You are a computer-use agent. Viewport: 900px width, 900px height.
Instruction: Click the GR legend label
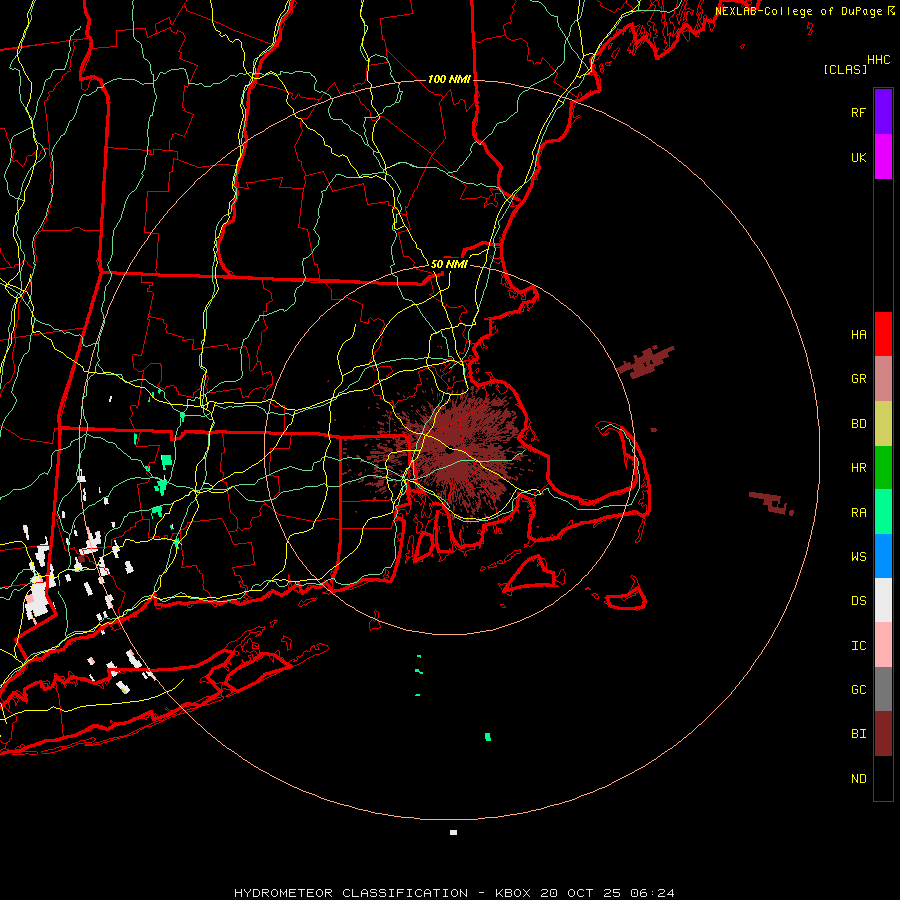click(x=859, y=379)
